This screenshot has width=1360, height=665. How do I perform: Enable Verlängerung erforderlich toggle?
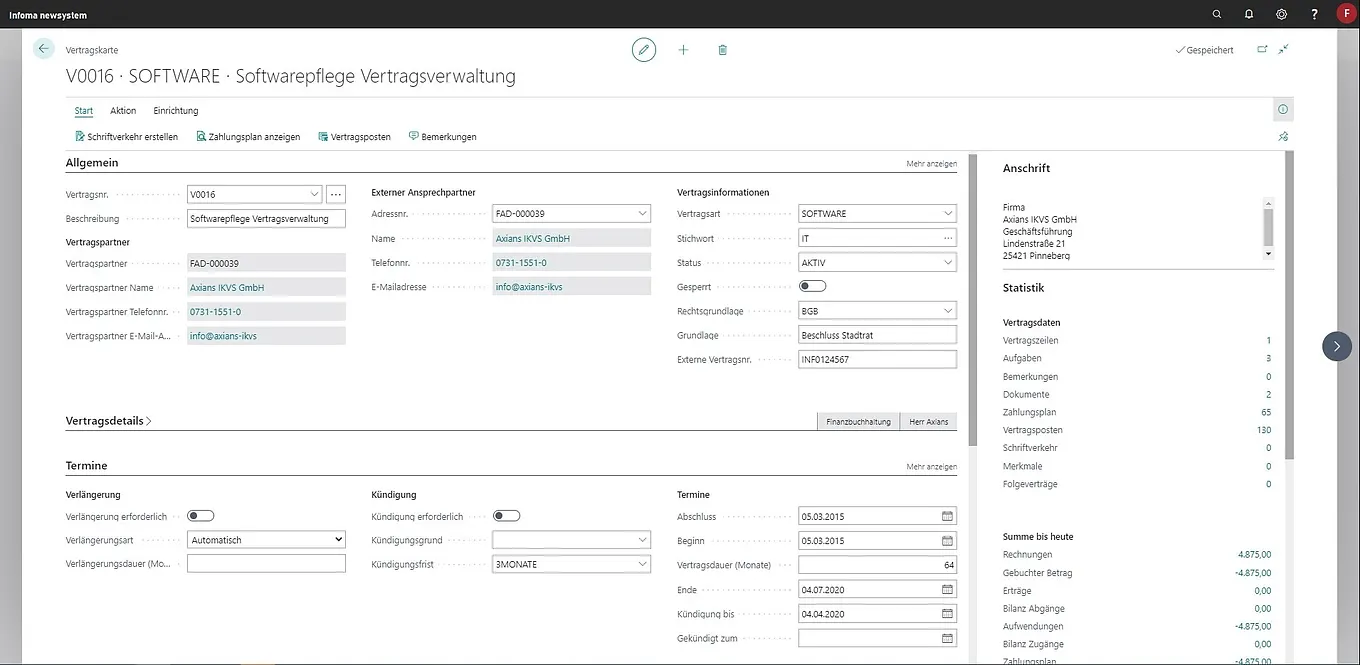click(201, 516)
